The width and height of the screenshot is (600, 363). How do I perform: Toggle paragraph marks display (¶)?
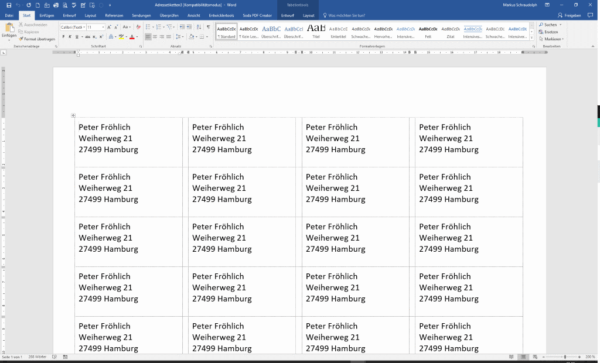coord(208,27)
